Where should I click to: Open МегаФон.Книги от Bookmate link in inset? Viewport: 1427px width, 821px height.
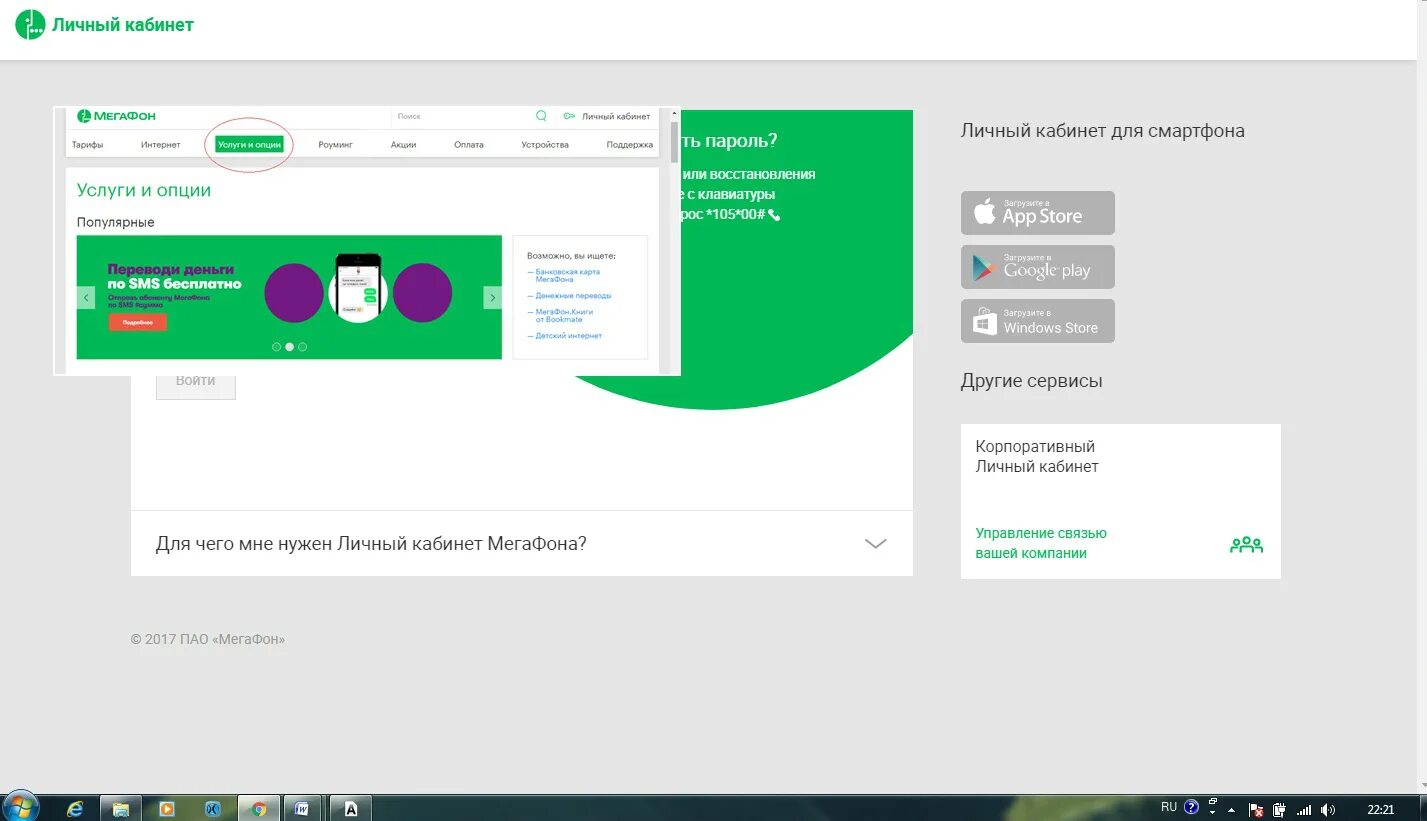(564, 315)
